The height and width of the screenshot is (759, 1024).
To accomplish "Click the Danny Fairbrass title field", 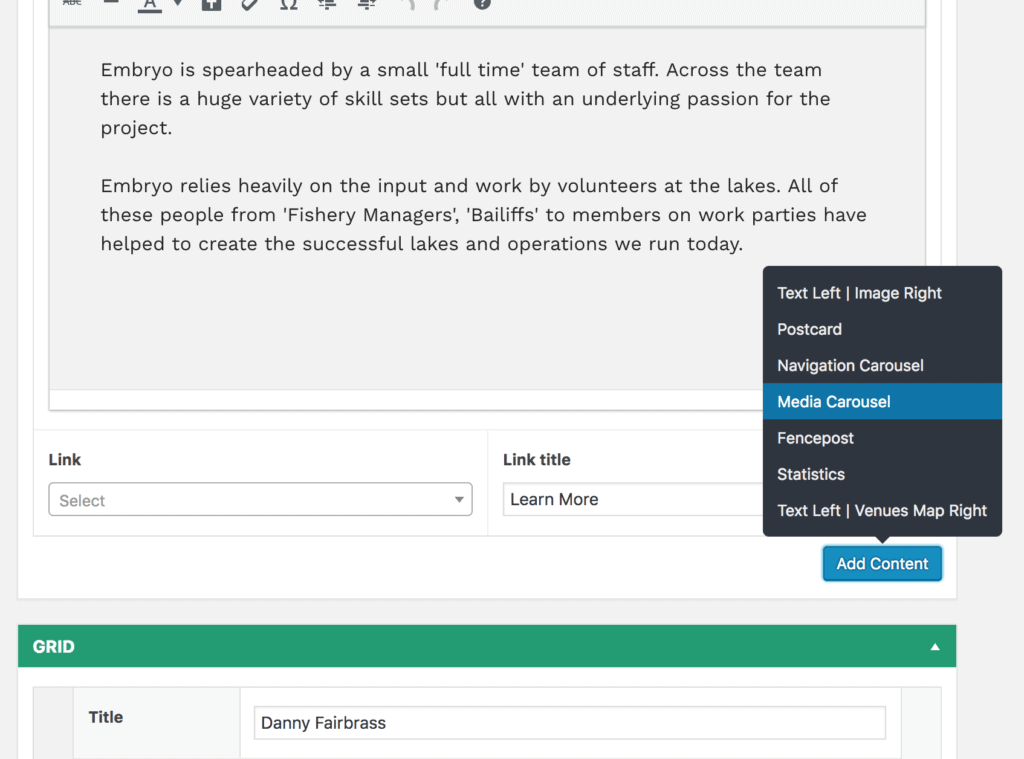I will tap(569, 722).
